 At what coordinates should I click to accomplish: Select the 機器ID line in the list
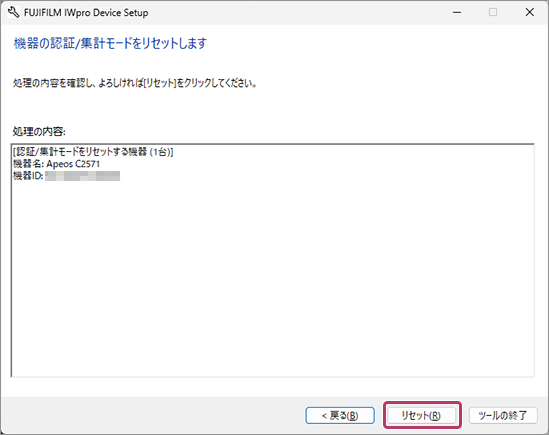[x=66, y=175]
